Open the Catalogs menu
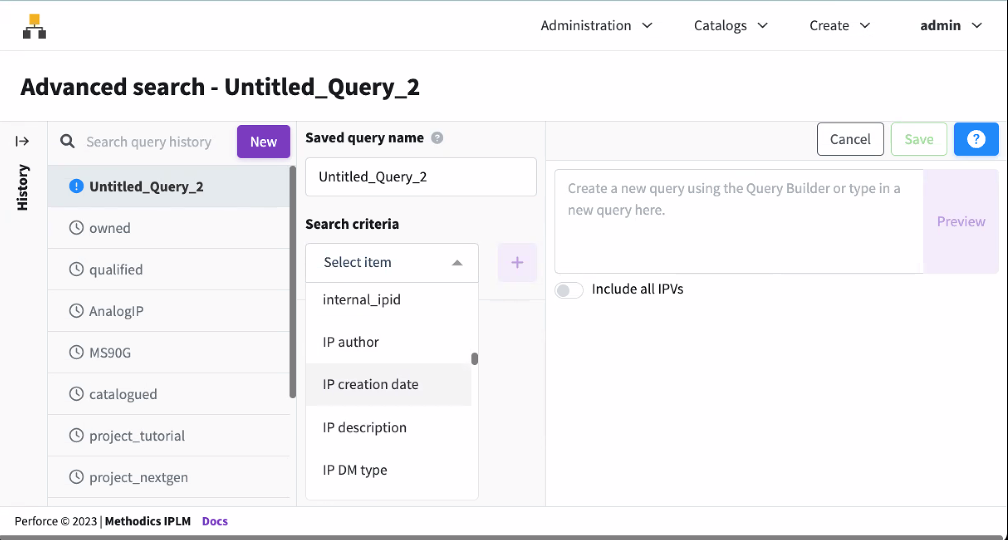 (731, 26)
